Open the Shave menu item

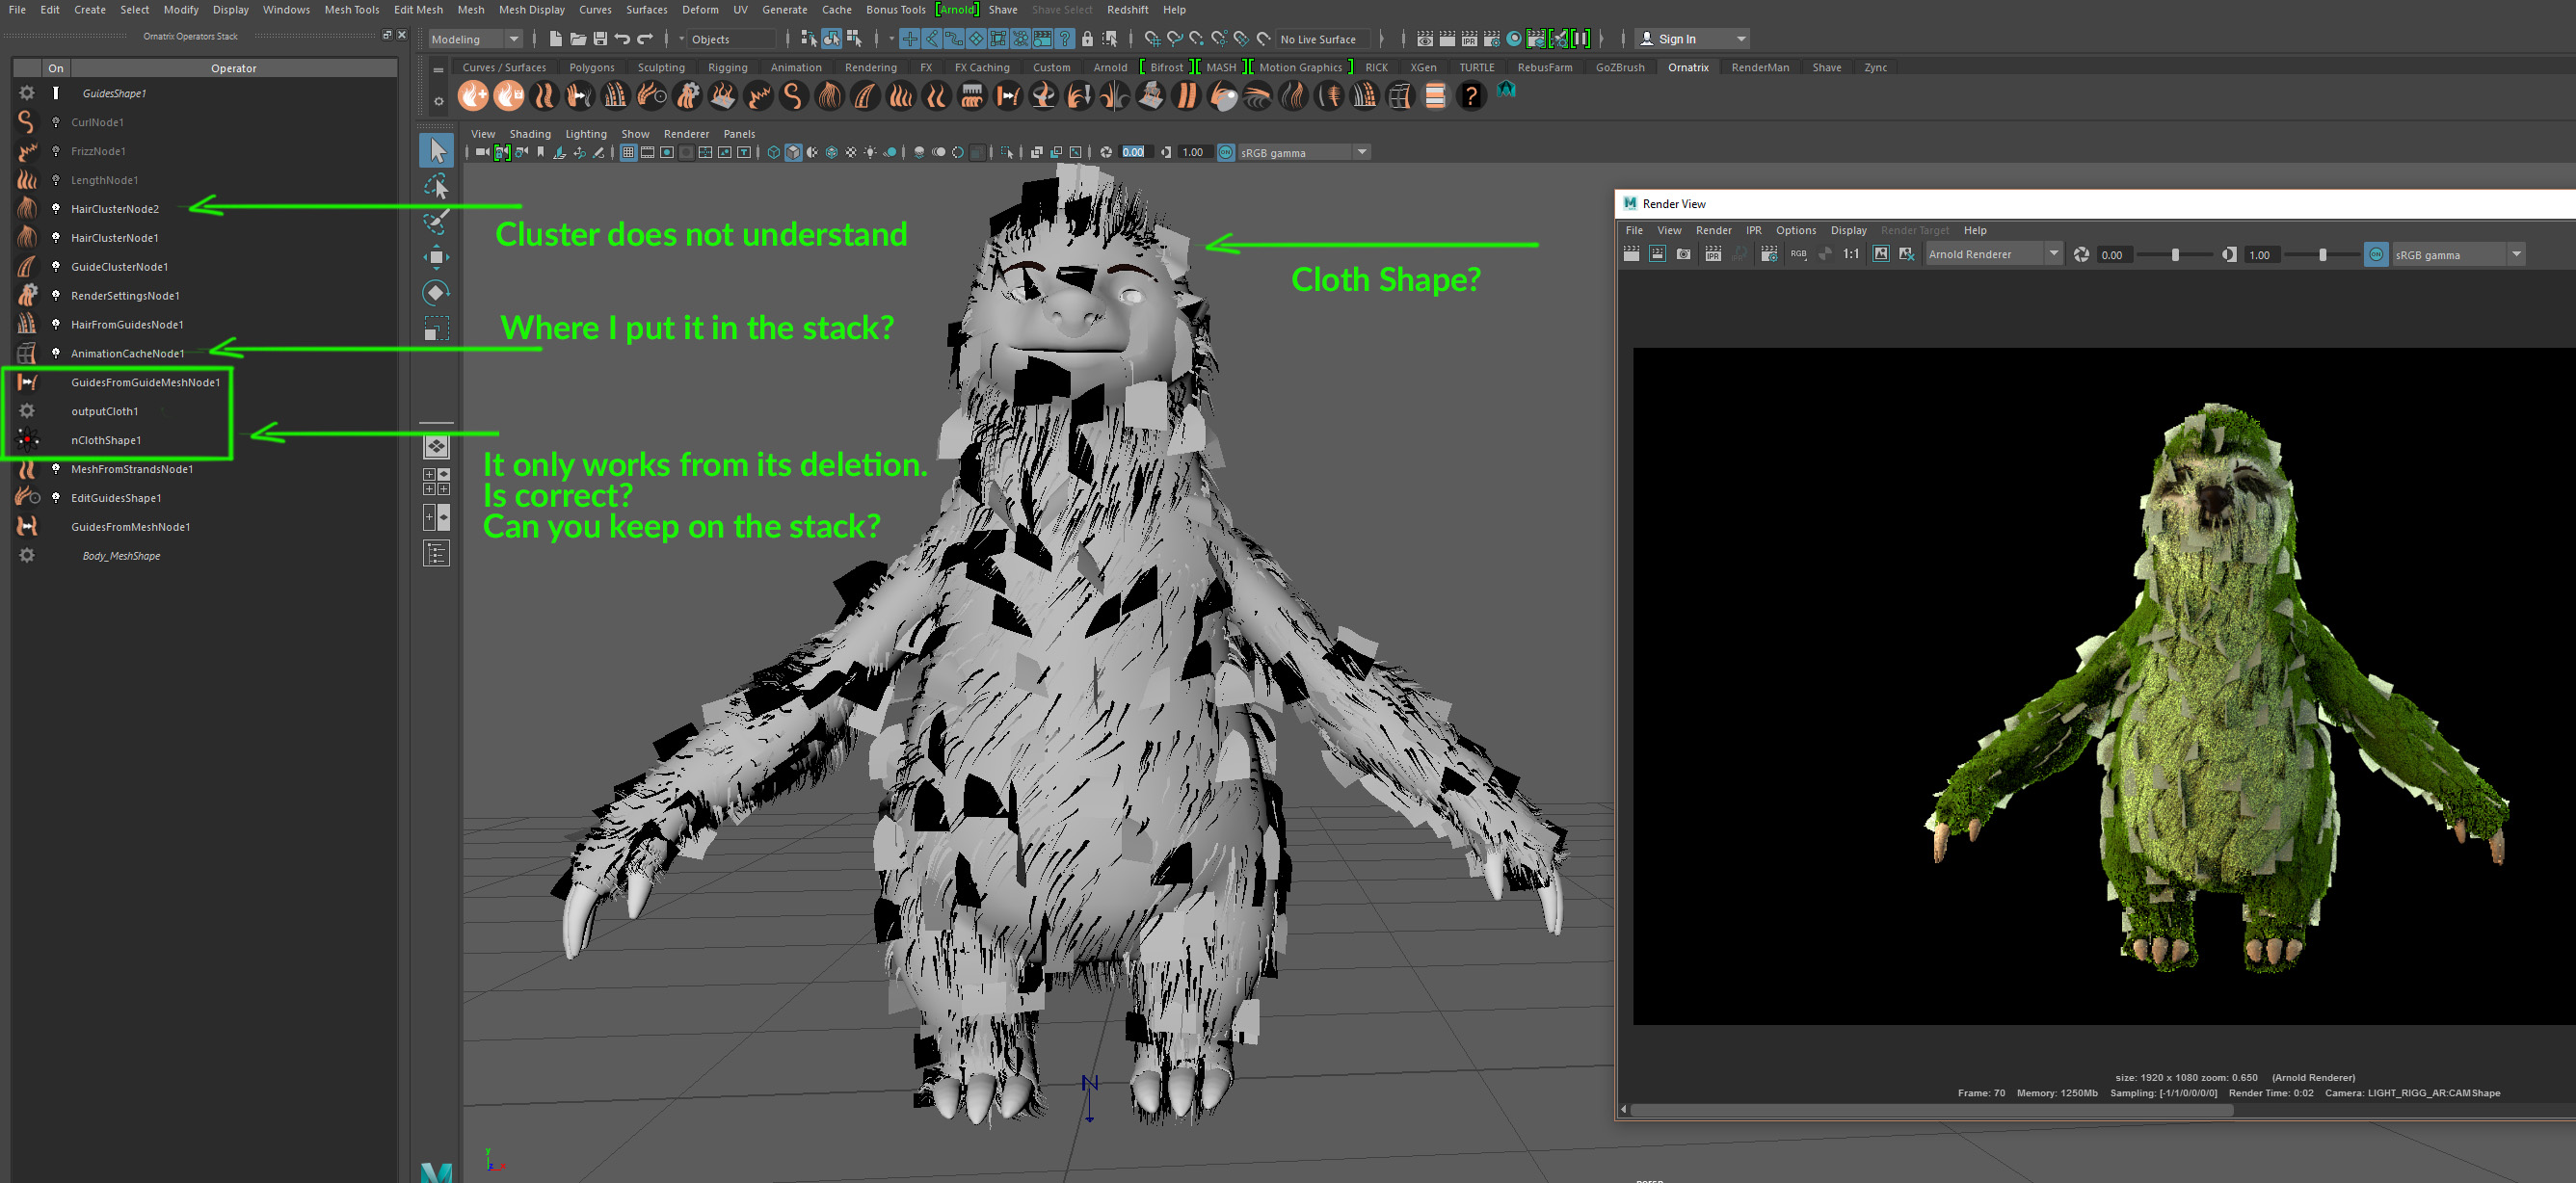tap(1004, 9)
